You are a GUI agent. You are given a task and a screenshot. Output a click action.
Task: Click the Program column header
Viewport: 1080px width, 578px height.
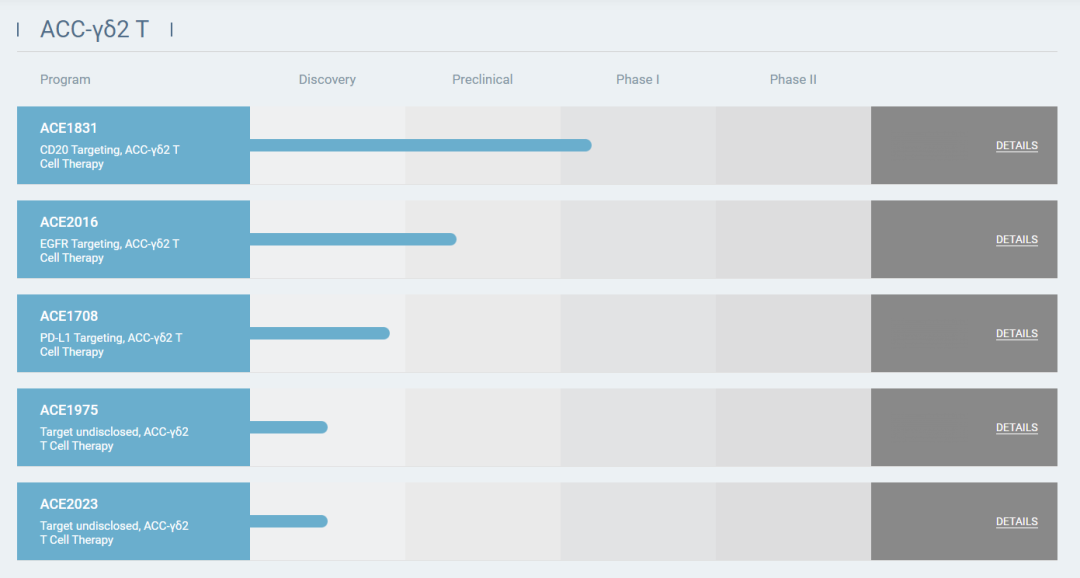click(65, 80)
